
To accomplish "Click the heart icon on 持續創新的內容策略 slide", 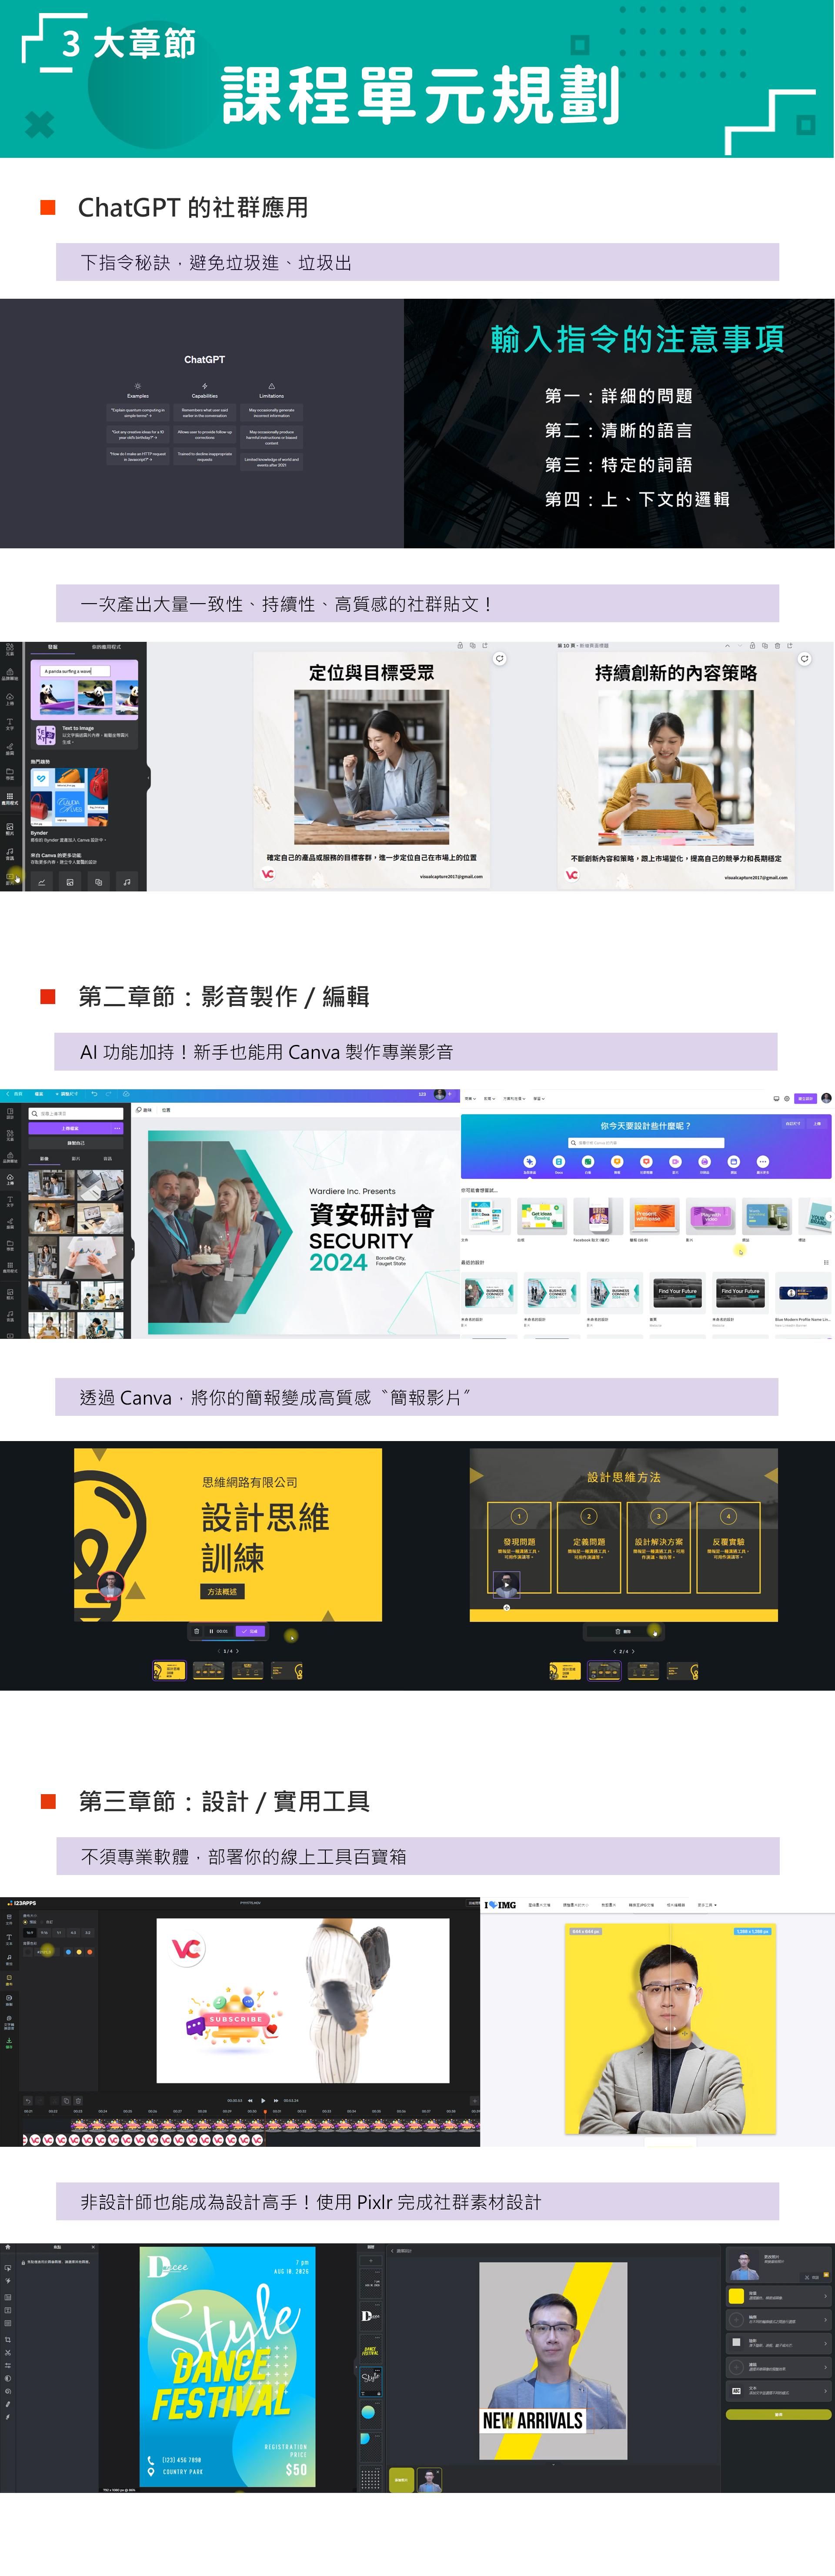I will tap(804, 658).
